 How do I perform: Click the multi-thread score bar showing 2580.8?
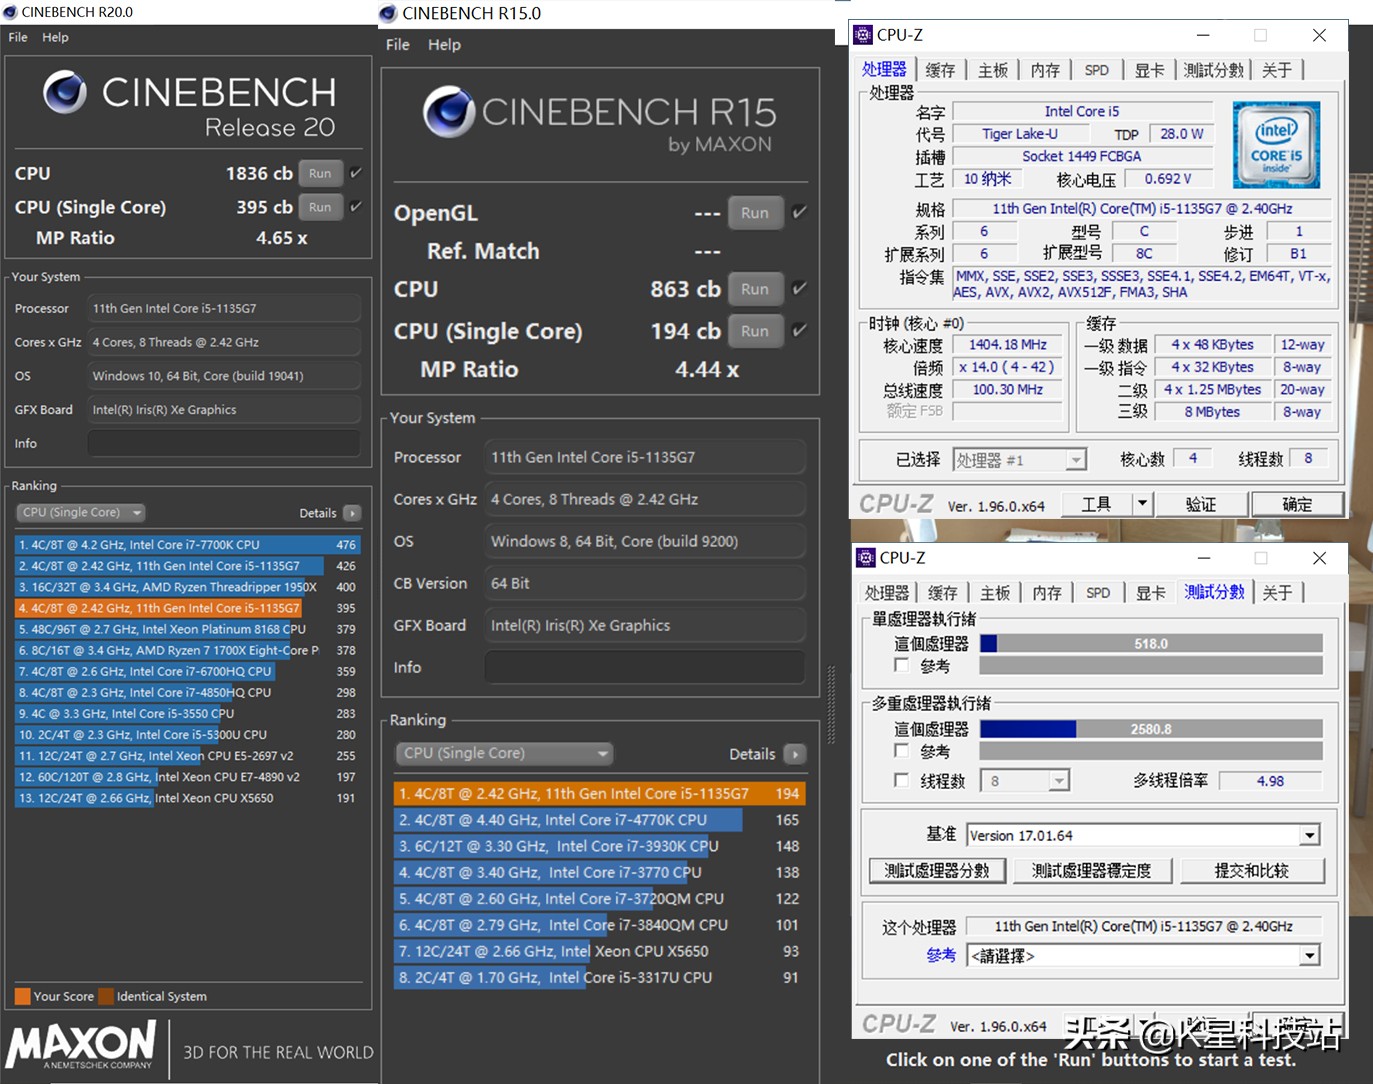point(1151,729)
